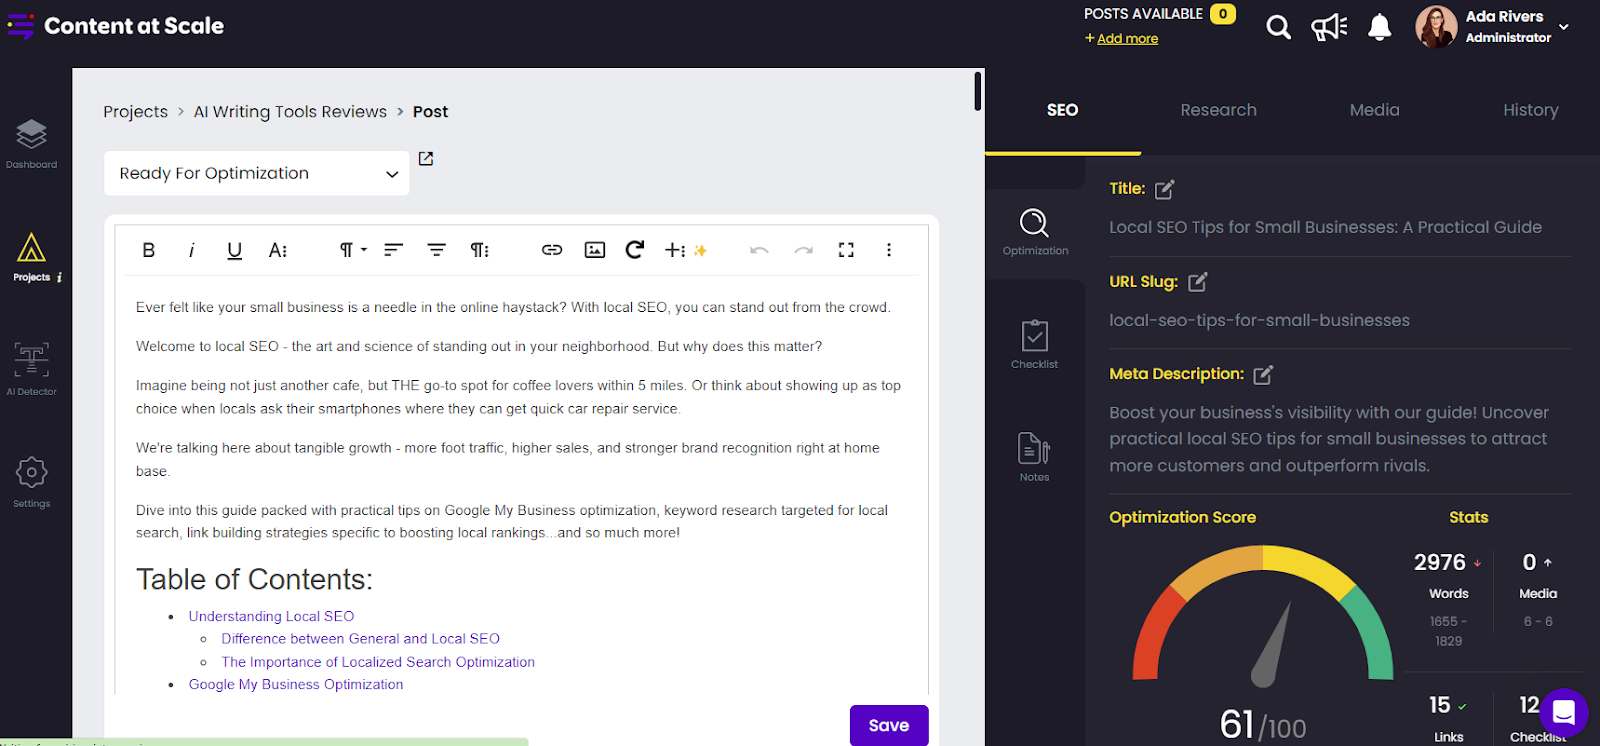Image resolution: width=1600 pixels, height=746 pixels.
Task: Edit the URL Slug
Action: [1198, 282]
